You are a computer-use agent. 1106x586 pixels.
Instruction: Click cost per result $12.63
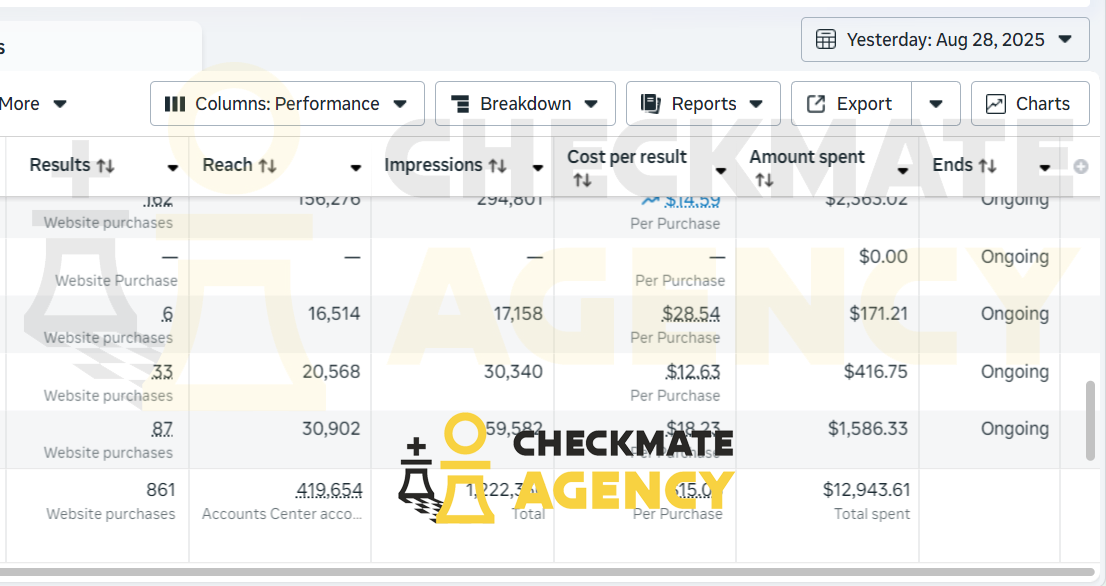click(x=693, y=372)
